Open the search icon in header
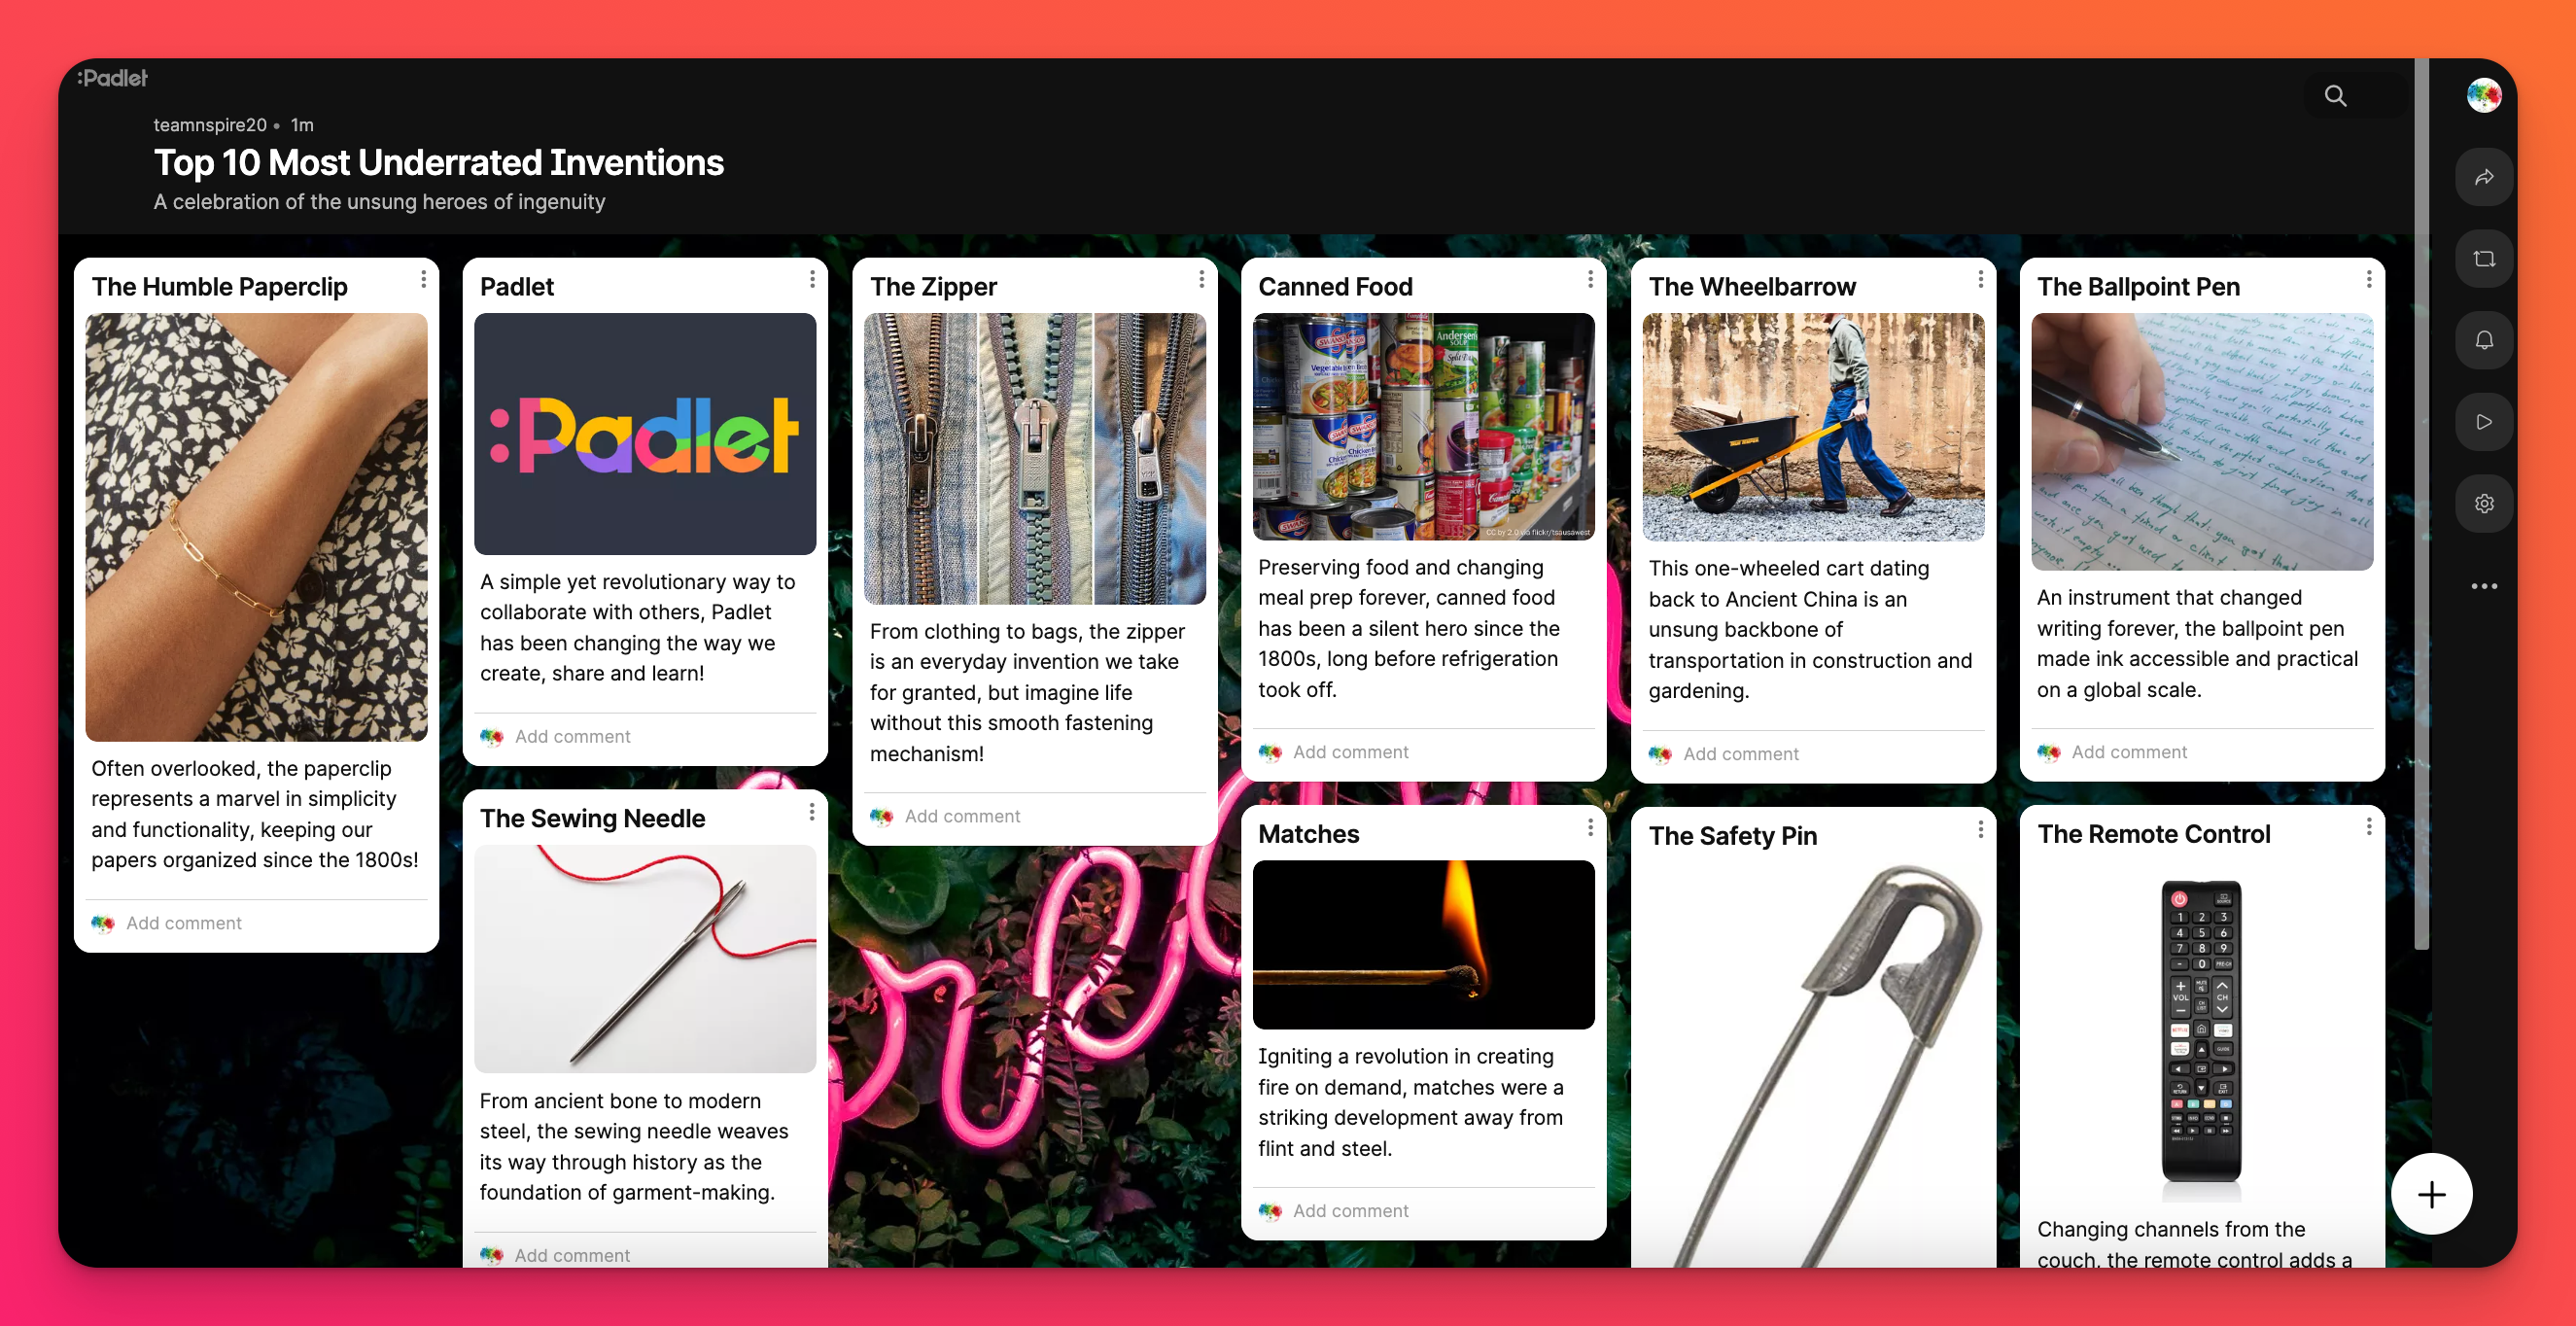2576x1326 pixels. point(2335,95)
